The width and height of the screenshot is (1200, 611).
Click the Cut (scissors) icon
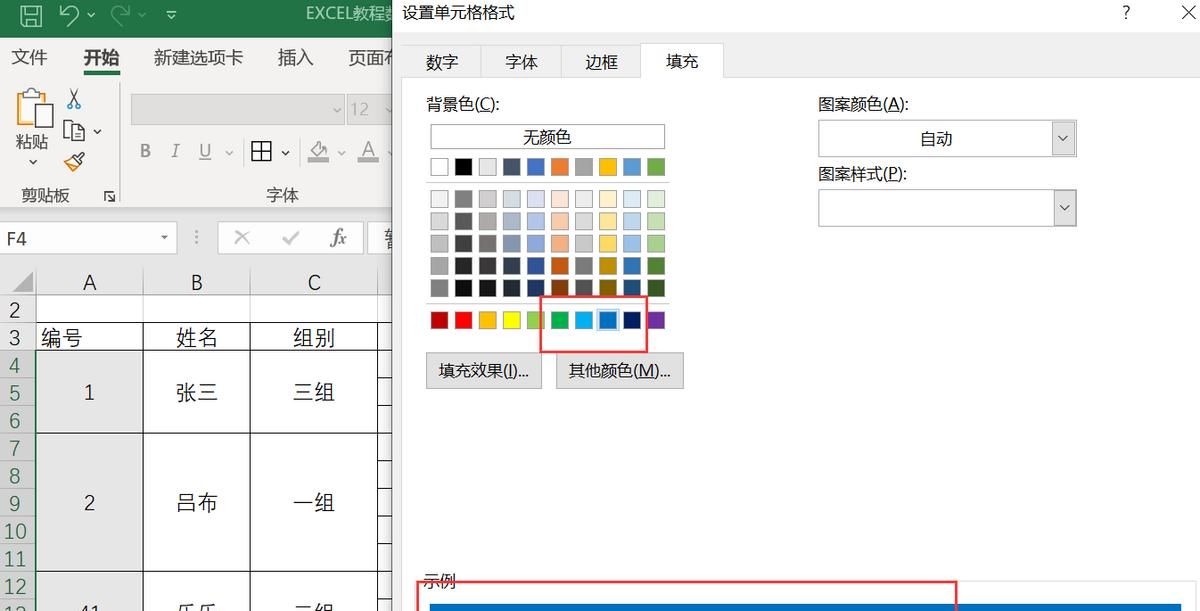click(x=74, y=100)
